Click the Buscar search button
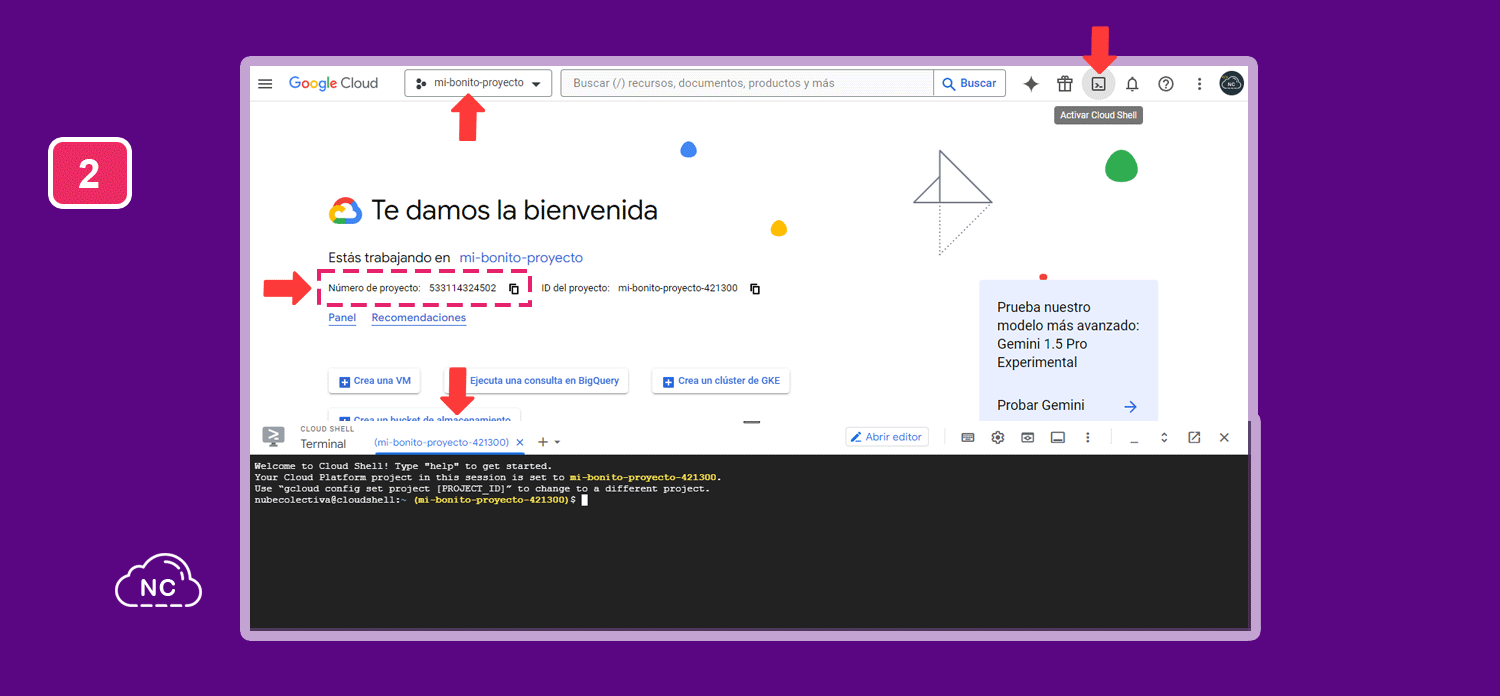 click(x=970, y=84)
